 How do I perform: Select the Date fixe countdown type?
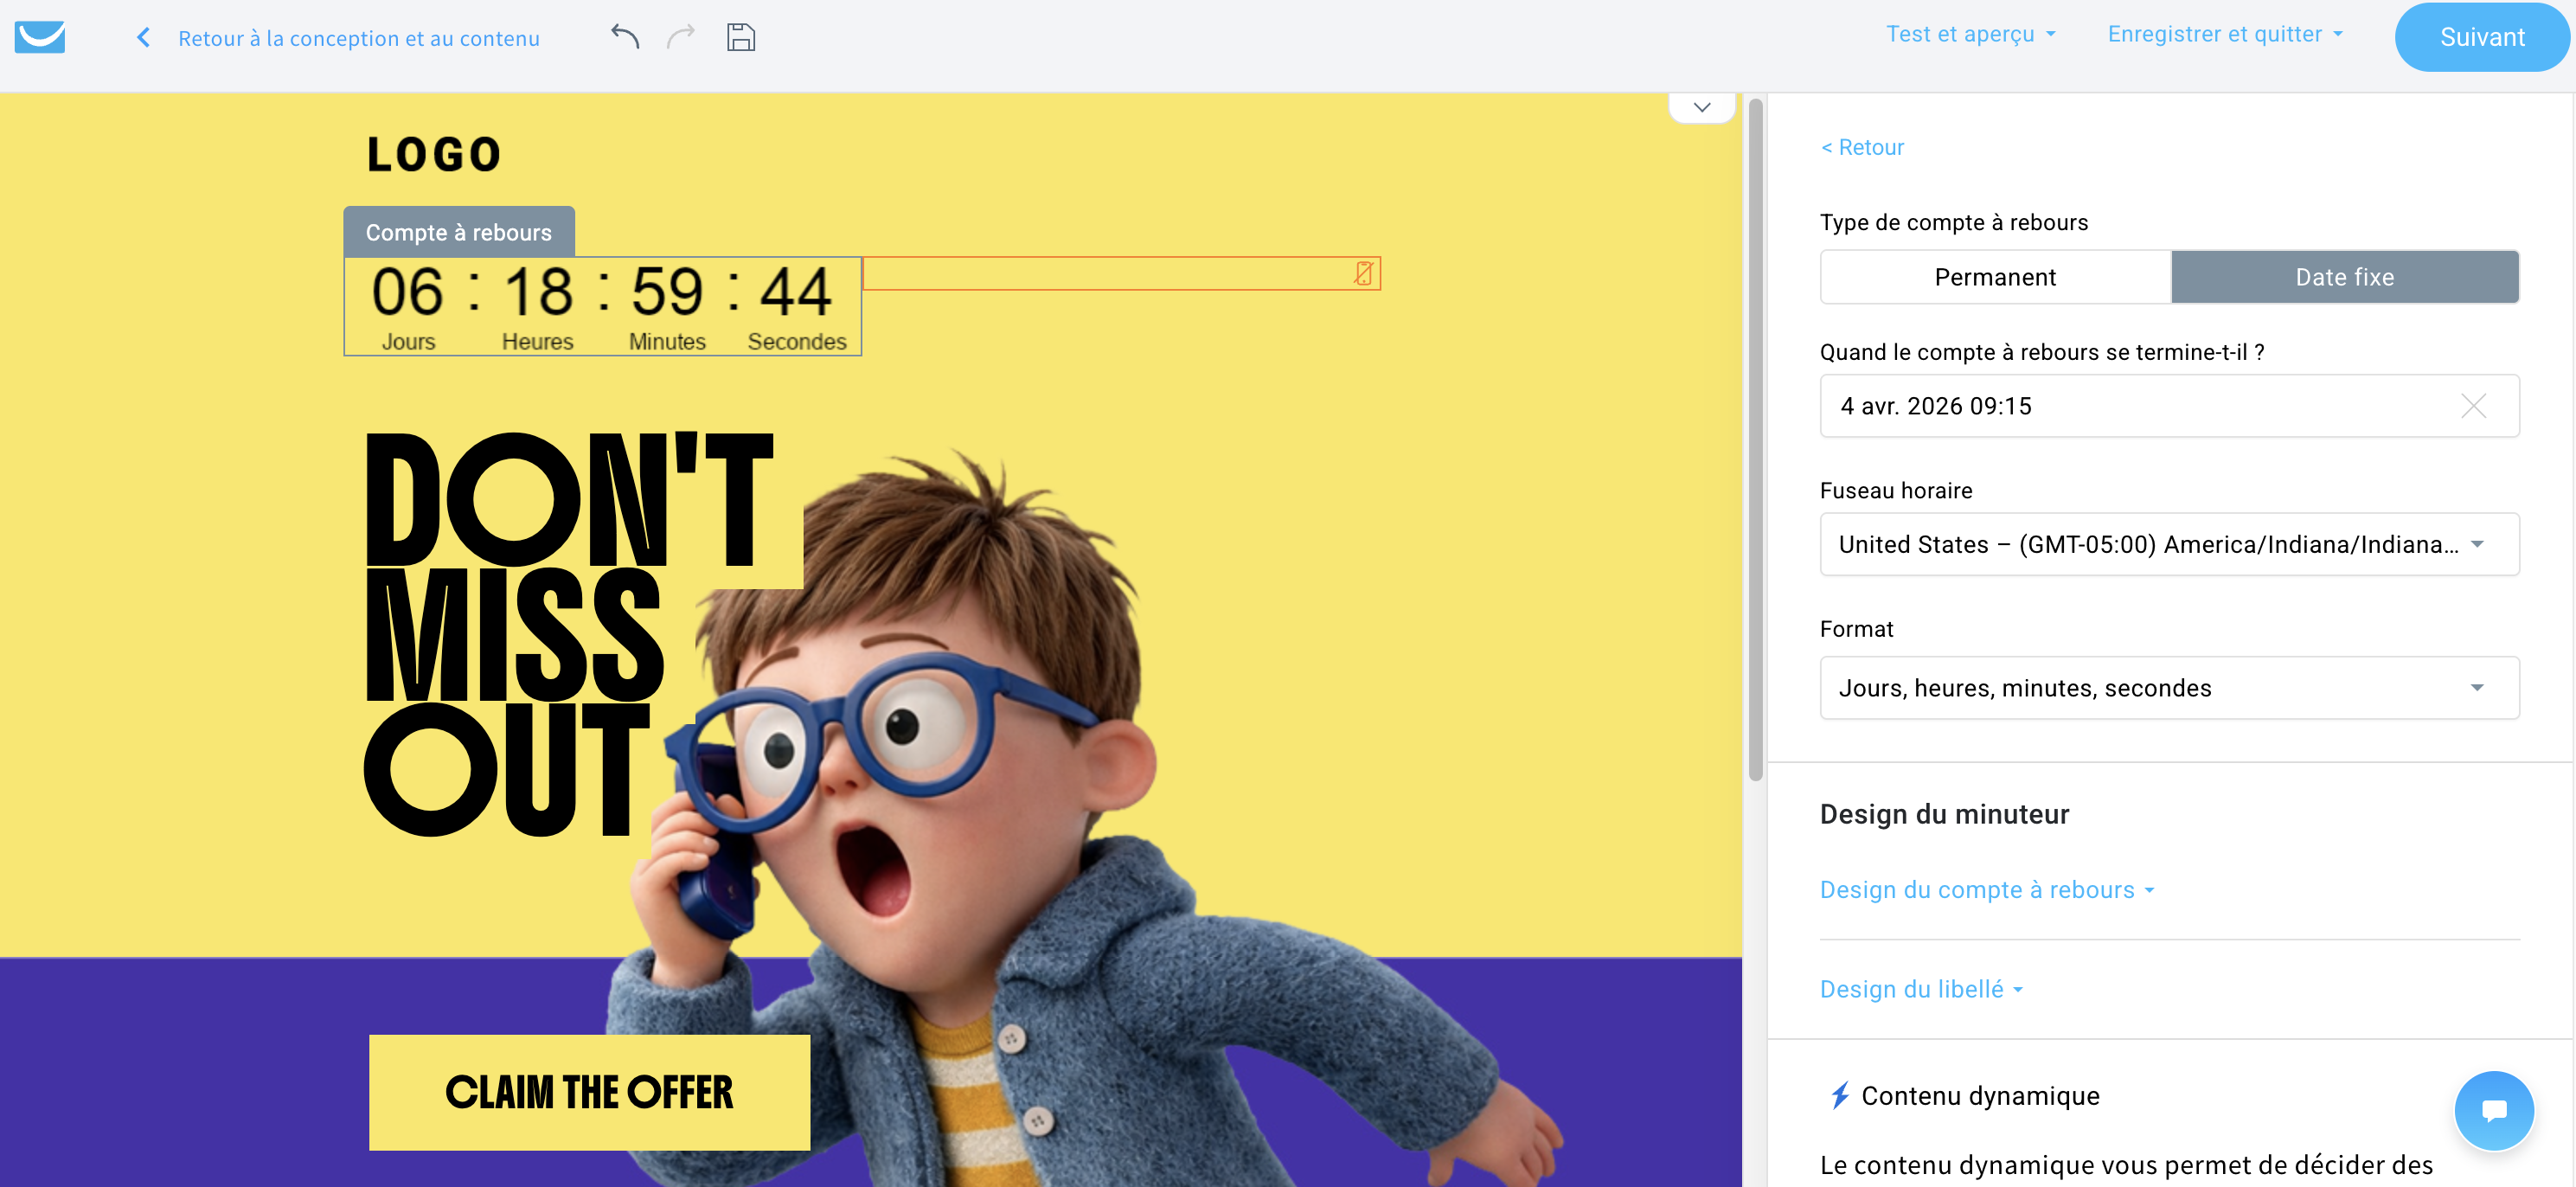pos(2345,277)
